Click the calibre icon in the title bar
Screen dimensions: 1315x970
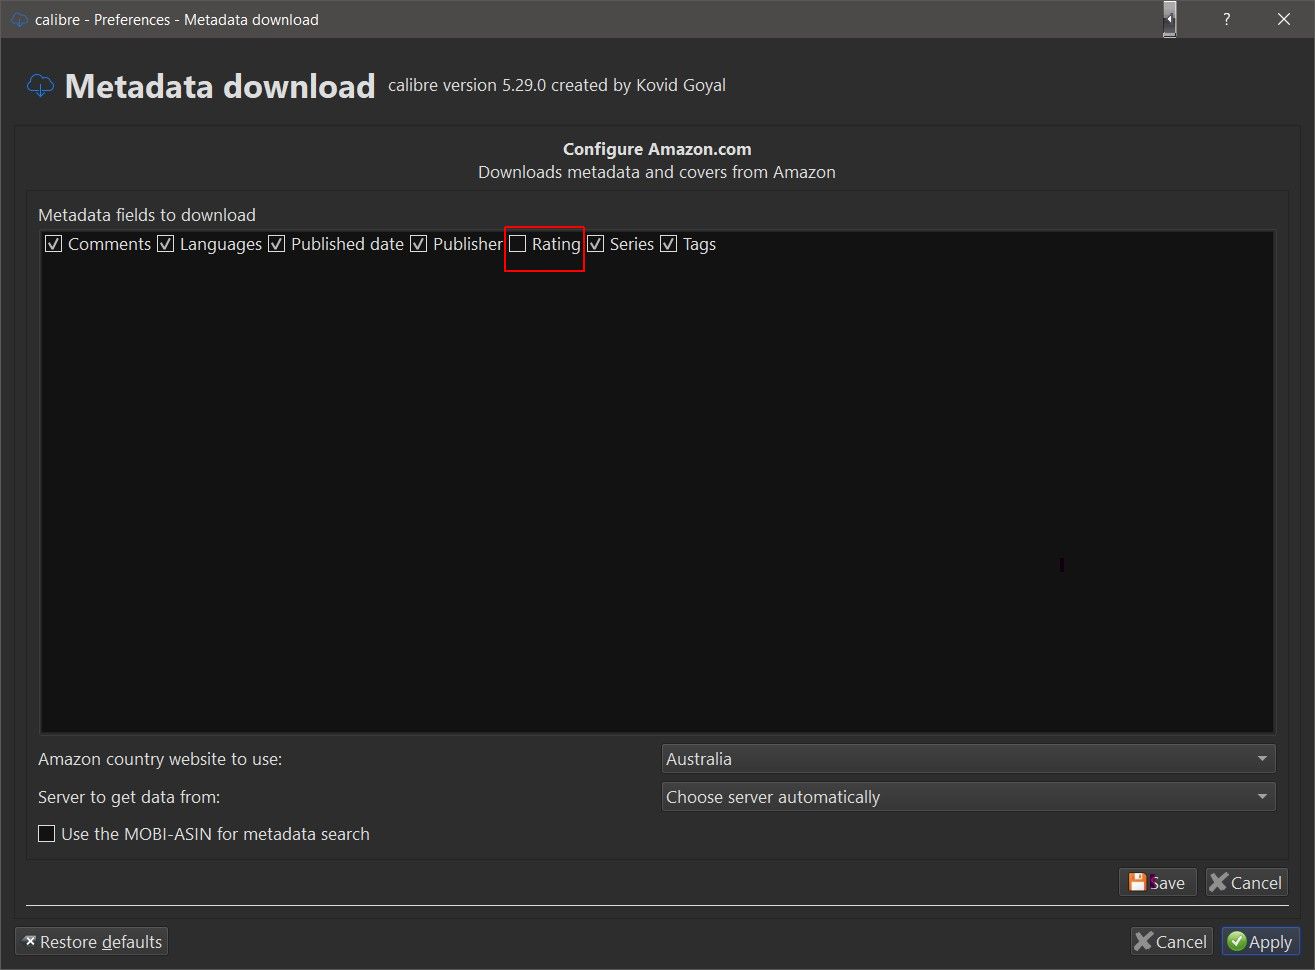click(x=19, y=19)
